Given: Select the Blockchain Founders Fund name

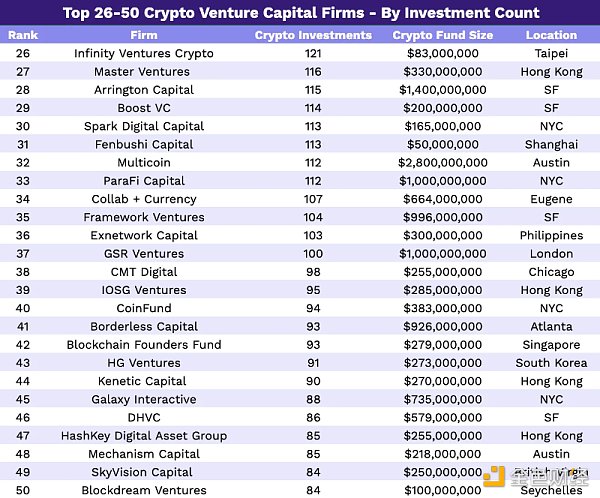Looking at the screenshot, I should 144,345.
